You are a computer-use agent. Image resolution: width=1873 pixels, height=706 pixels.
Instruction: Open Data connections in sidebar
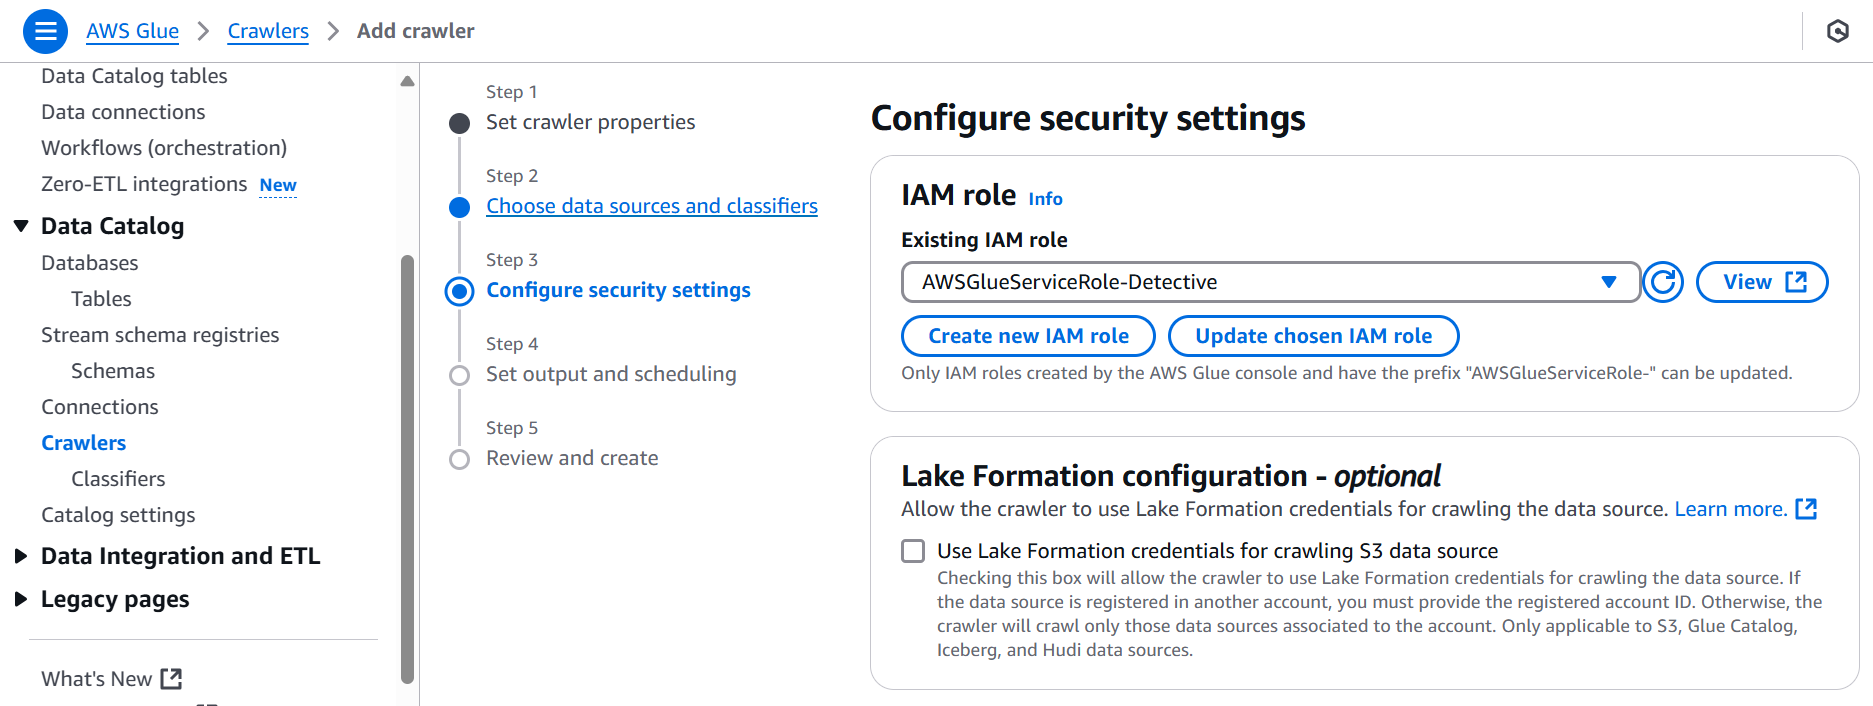tap(123, 112)
